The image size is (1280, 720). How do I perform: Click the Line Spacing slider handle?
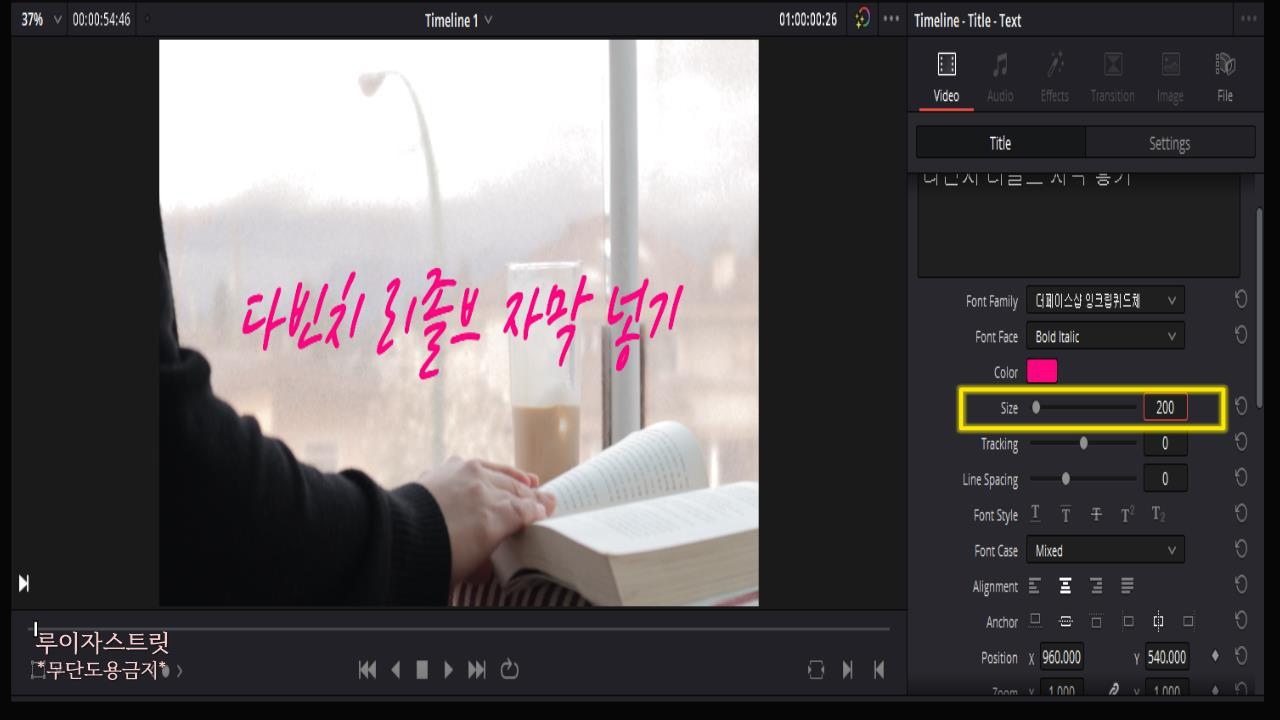point(1066,479)
